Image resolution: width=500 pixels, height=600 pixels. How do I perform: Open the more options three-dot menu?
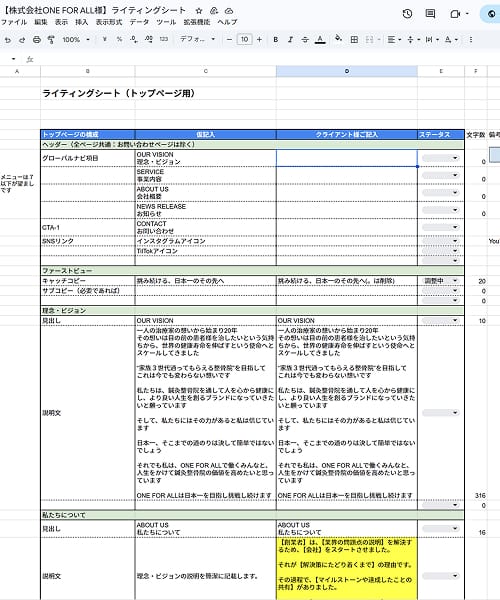pyautogui.click(x=471, y=39)
